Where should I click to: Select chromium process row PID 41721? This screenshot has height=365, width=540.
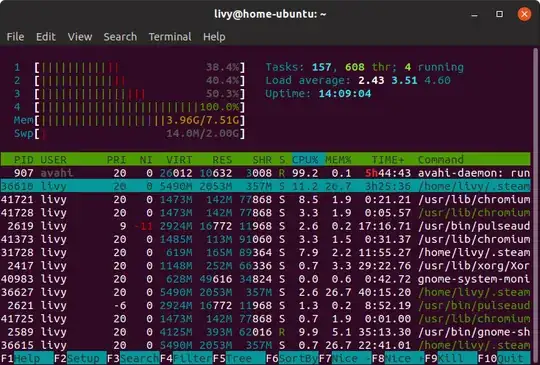(265, 199)
